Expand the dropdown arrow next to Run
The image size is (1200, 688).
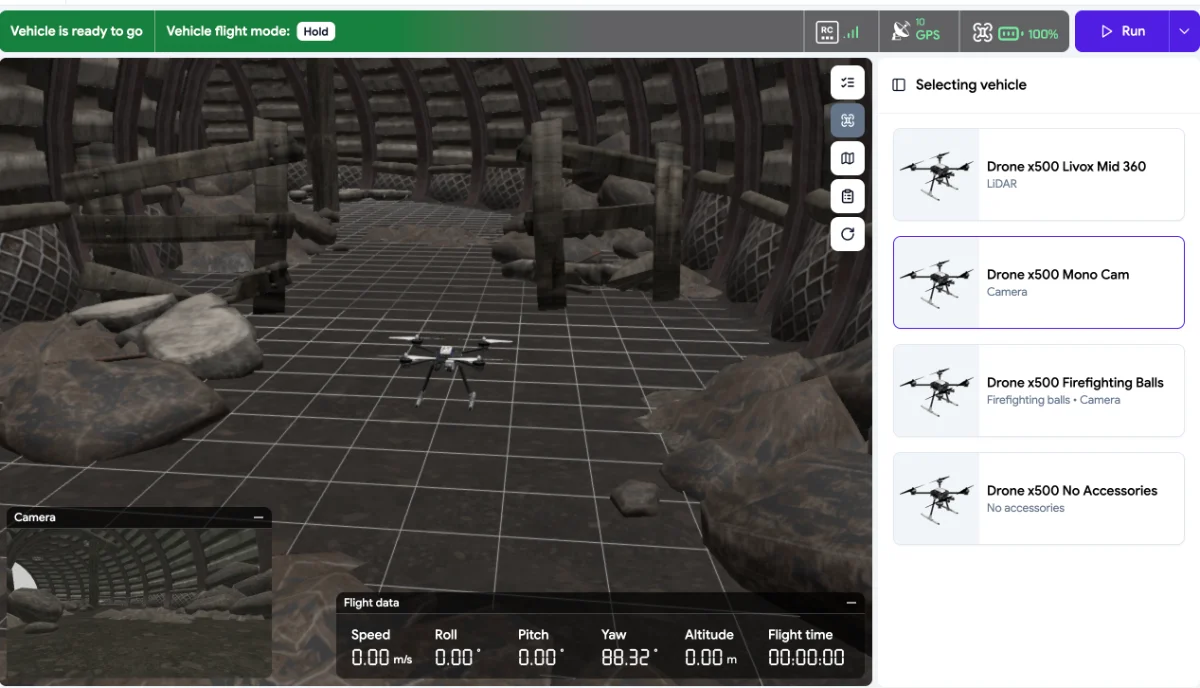[1183, 32]
